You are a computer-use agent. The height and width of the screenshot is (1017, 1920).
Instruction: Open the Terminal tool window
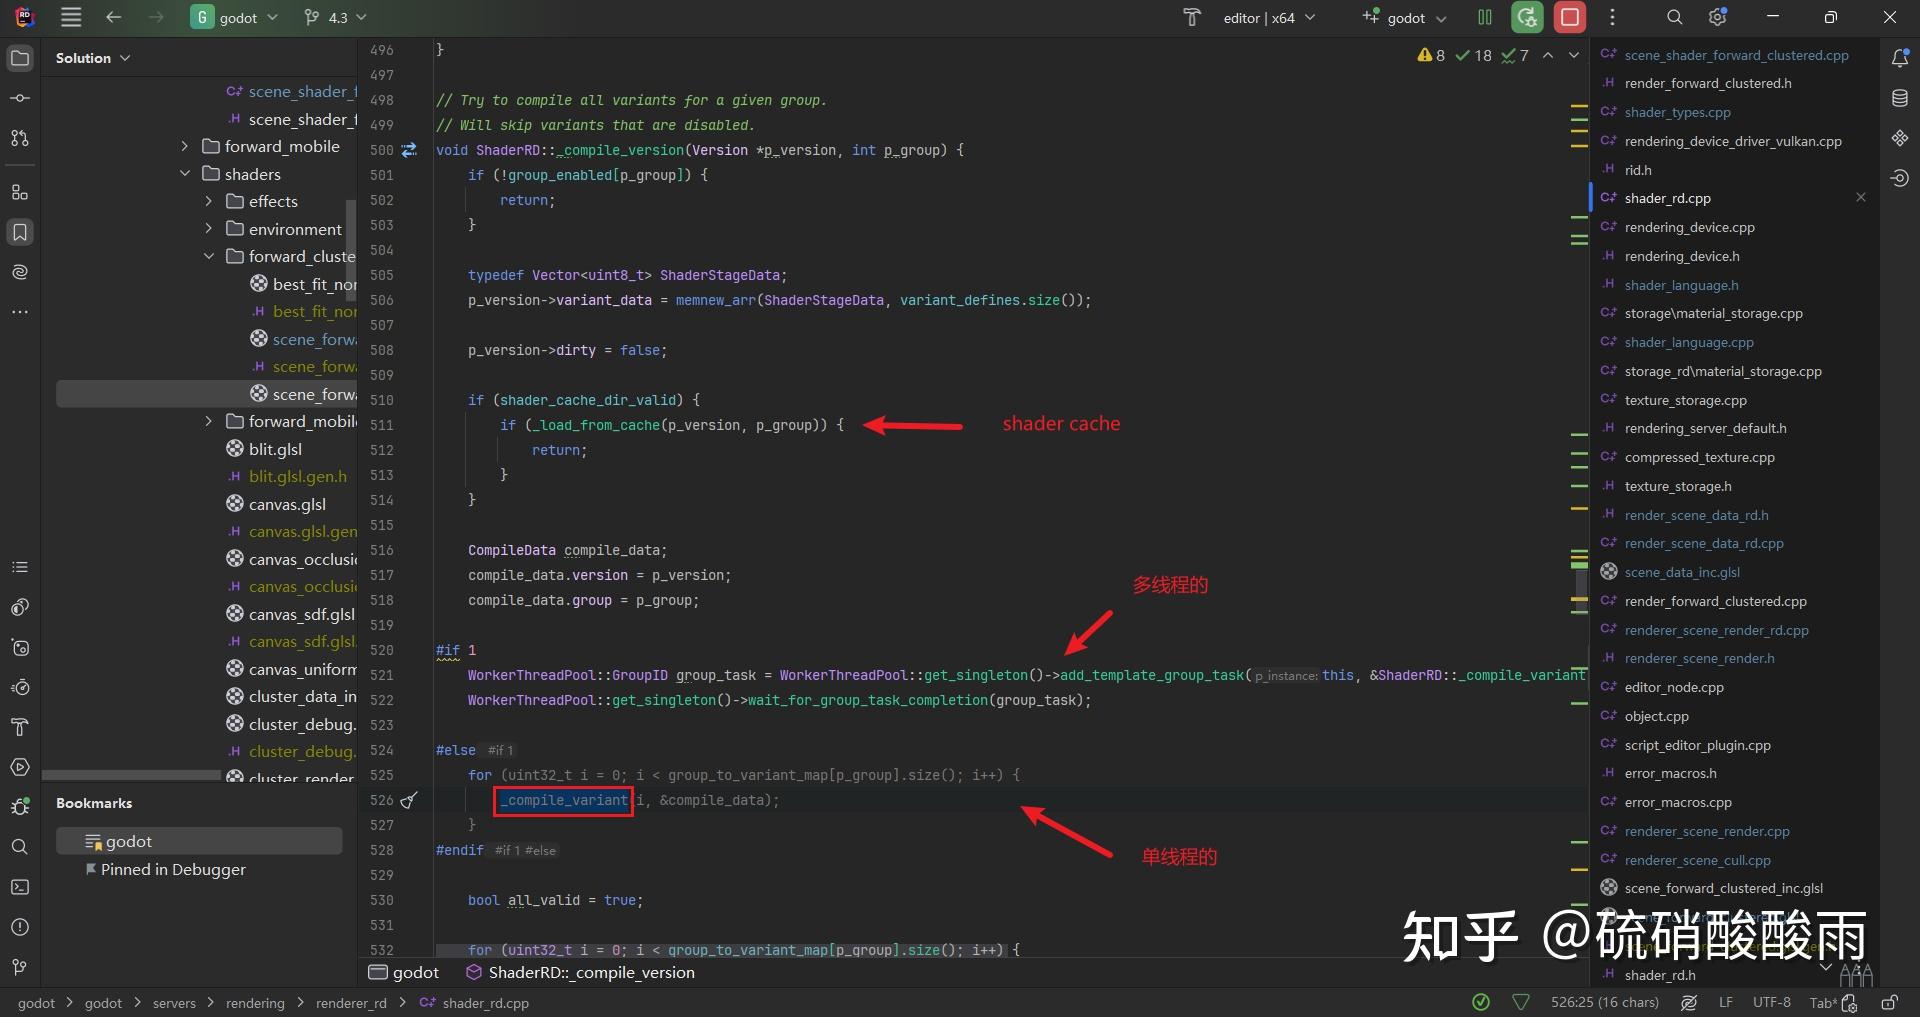[x=20, y=887]
